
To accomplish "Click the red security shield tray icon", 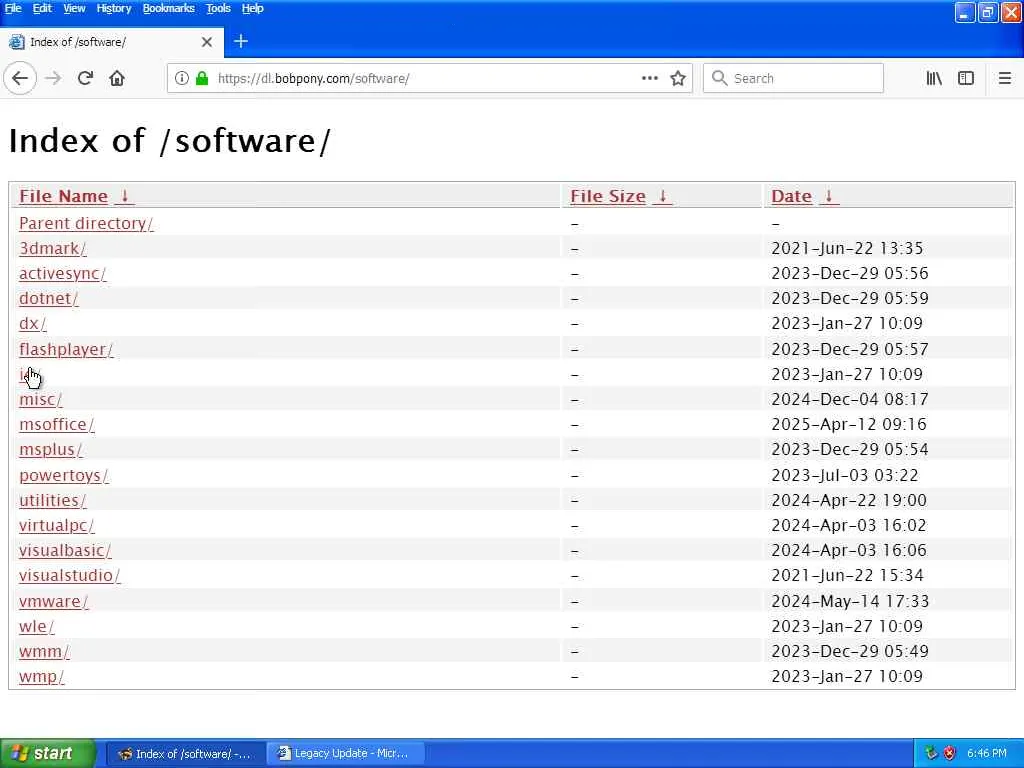I will tap(950, 753).
